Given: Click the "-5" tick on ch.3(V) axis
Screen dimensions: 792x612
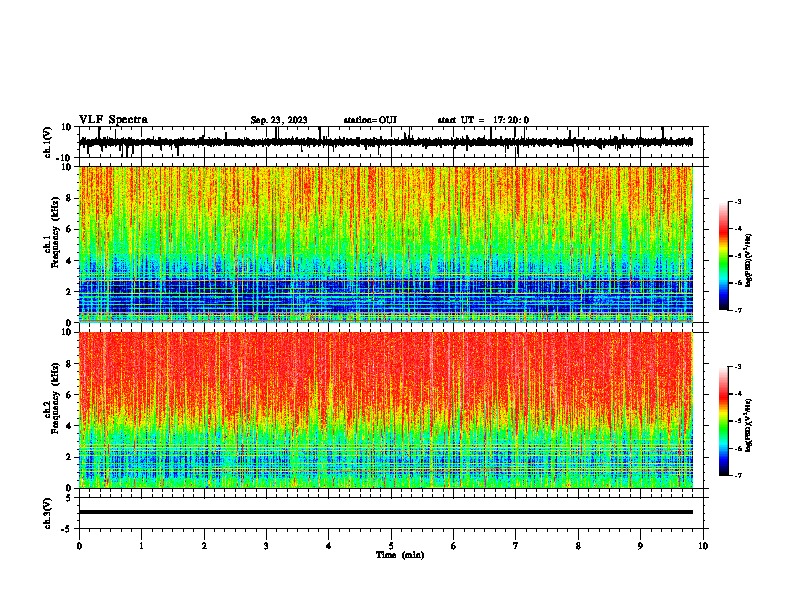Looking at the screenshot, I should coord(68,529).
